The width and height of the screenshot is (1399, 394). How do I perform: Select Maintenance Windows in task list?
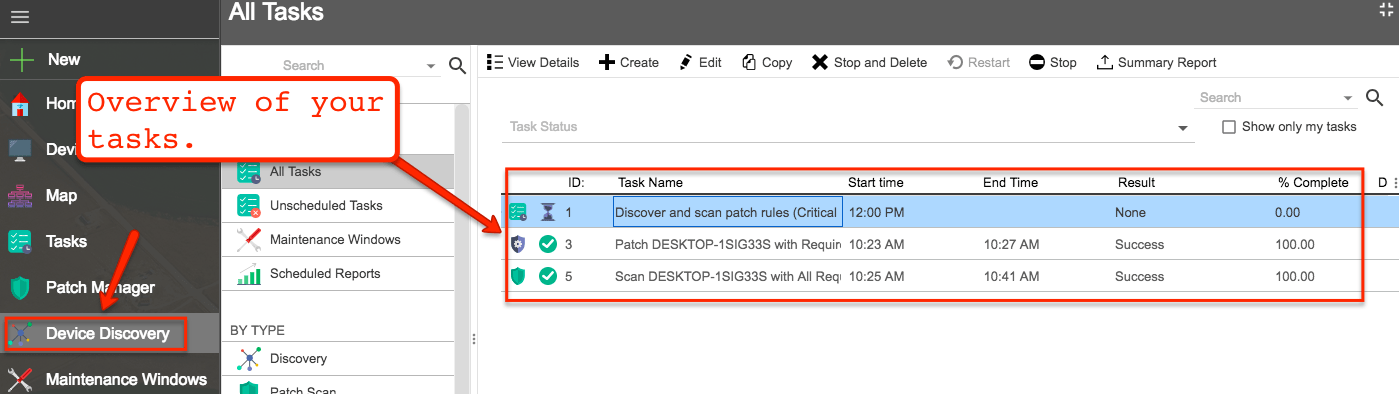click(338, 239)
